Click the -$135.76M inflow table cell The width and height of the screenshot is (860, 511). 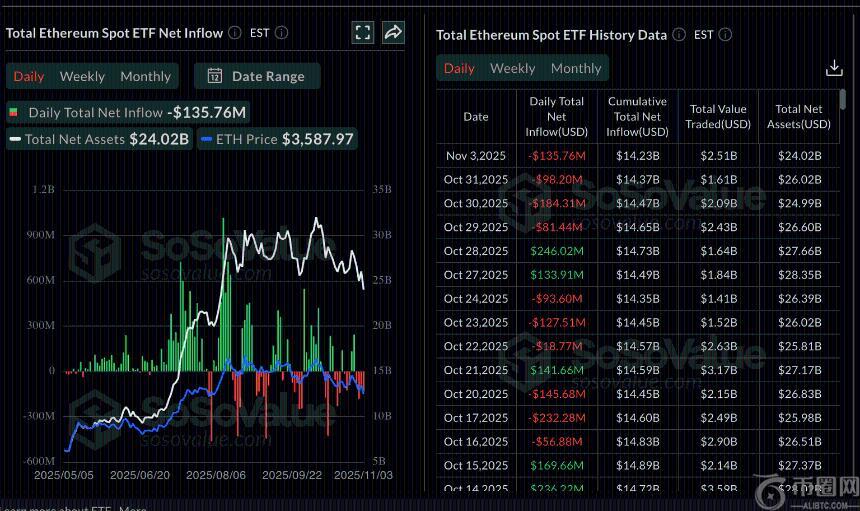click(x=557, y=156)
